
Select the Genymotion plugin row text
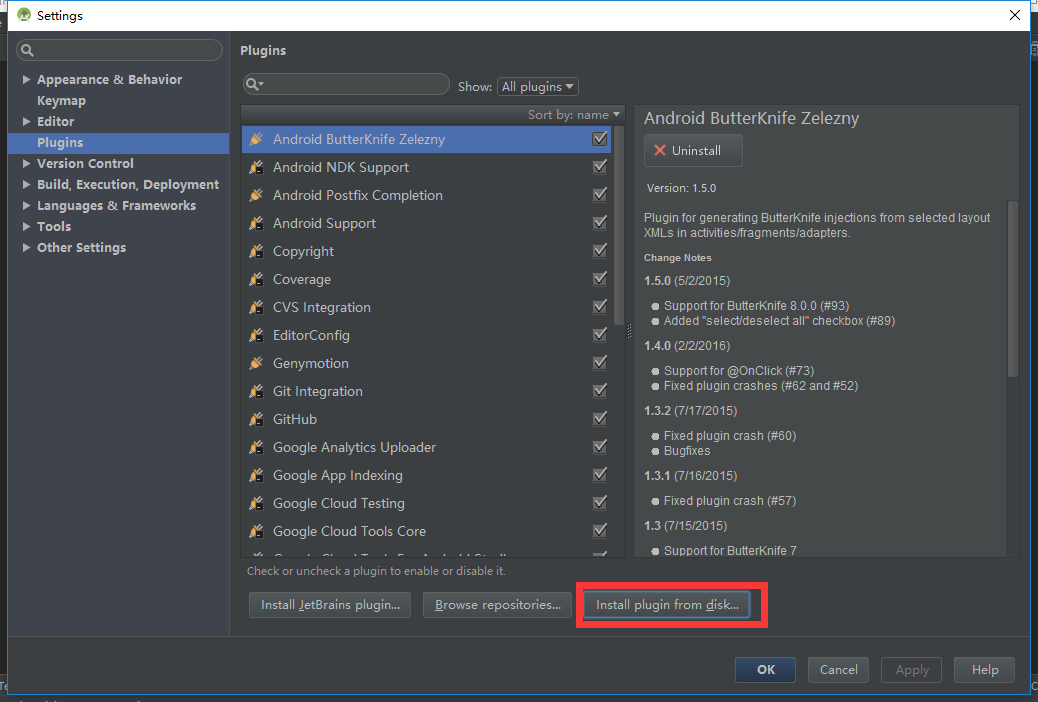[x=310, y=363]
